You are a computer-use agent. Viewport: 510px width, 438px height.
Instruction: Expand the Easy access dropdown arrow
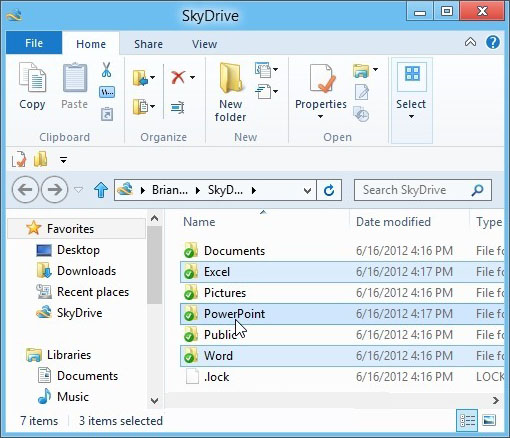click(275, 91)
